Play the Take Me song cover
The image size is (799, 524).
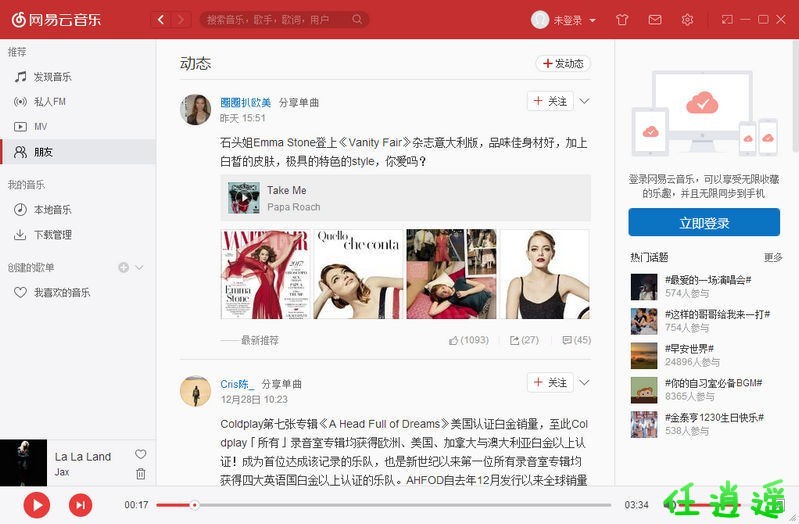[x=244, y=197]
